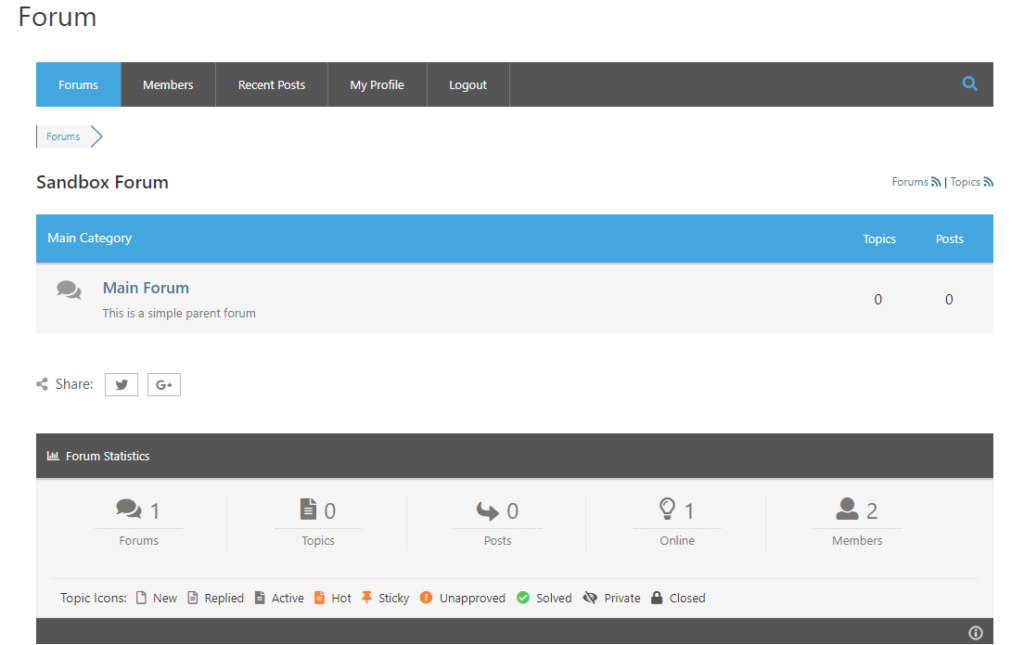Select the Sticky topic icon in the legend
1024x645 pixels.
point(366,597)
